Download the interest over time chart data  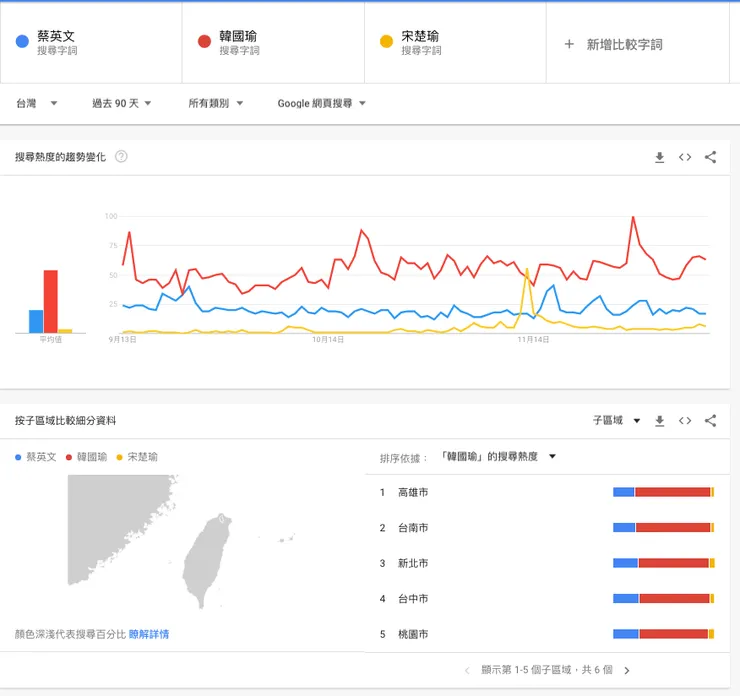pos(659,157)
